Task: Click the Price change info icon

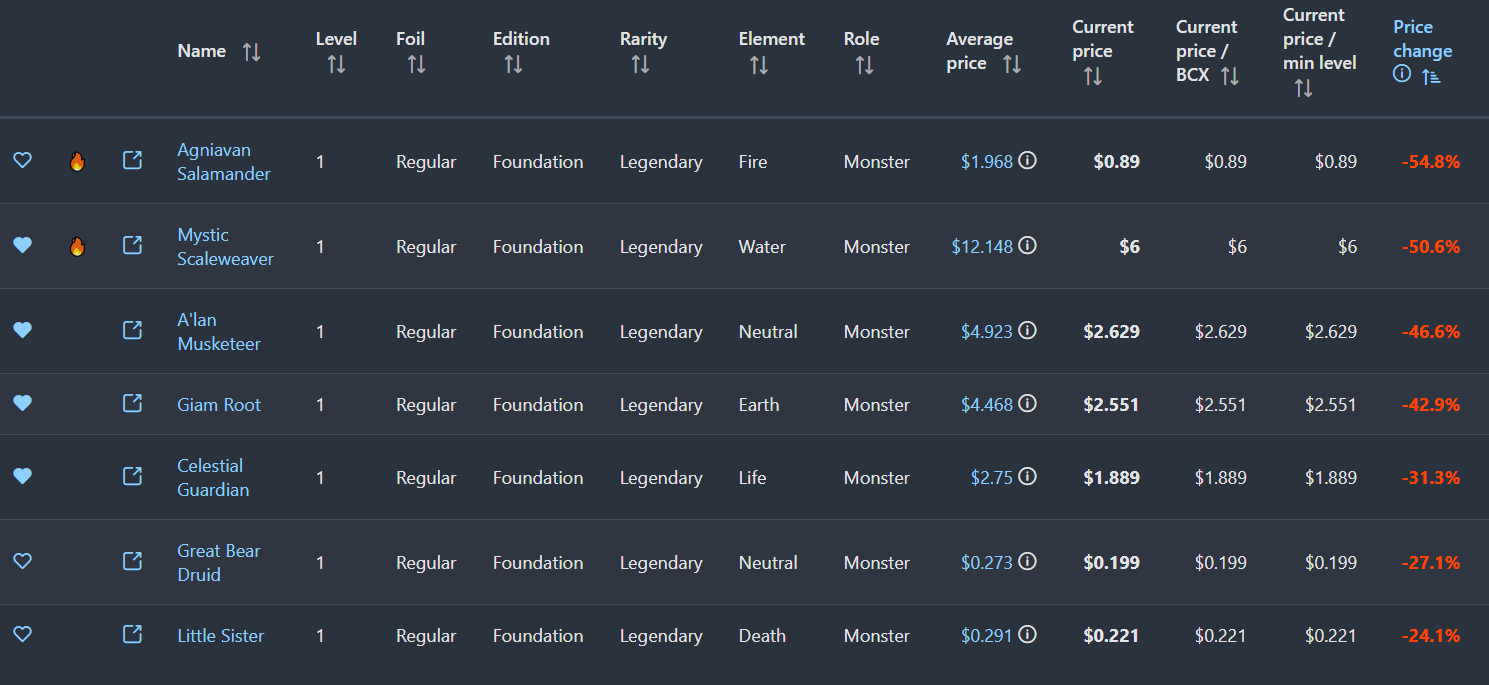Action: (1402, 75)
